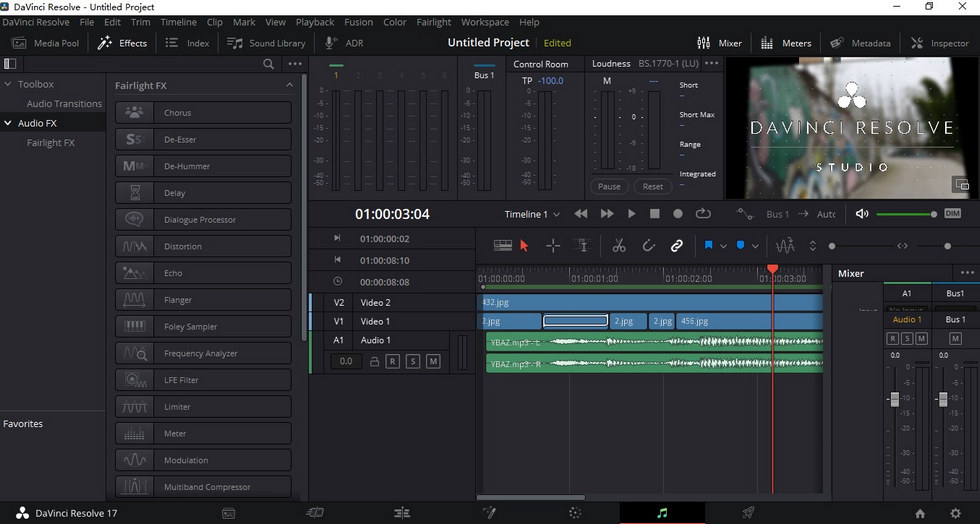Select Audio Transitions in the toolbox
This screenshot has height=524, width=980.
click(x=64, y=104)
